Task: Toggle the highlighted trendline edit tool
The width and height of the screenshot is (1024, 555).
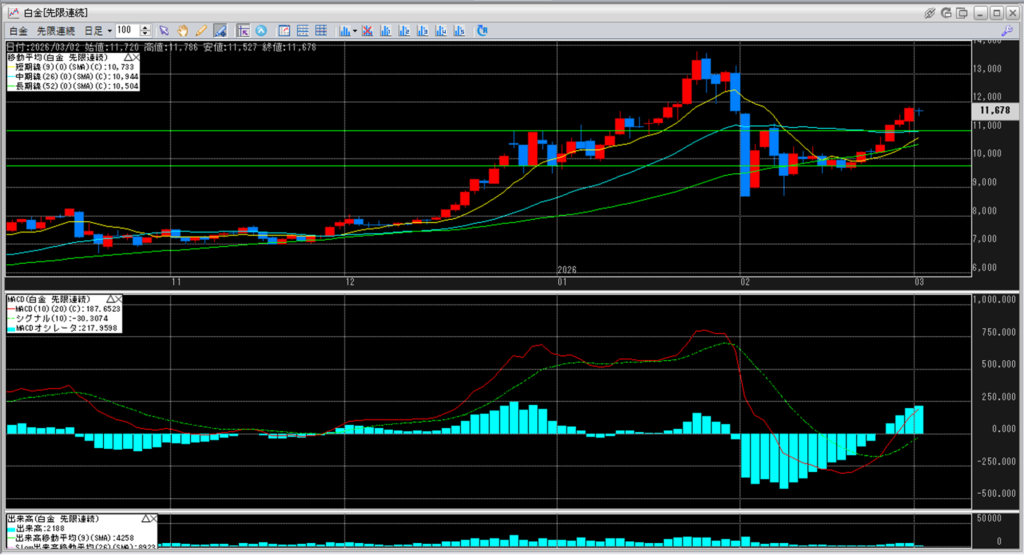Action: click(220, 30)
